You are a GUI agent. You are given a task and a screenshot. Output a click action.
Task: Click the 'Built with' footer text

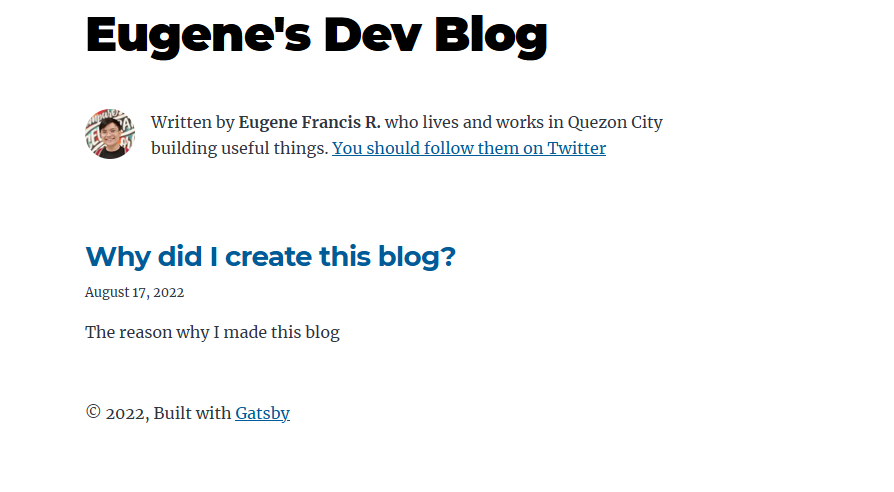point(192,413)
